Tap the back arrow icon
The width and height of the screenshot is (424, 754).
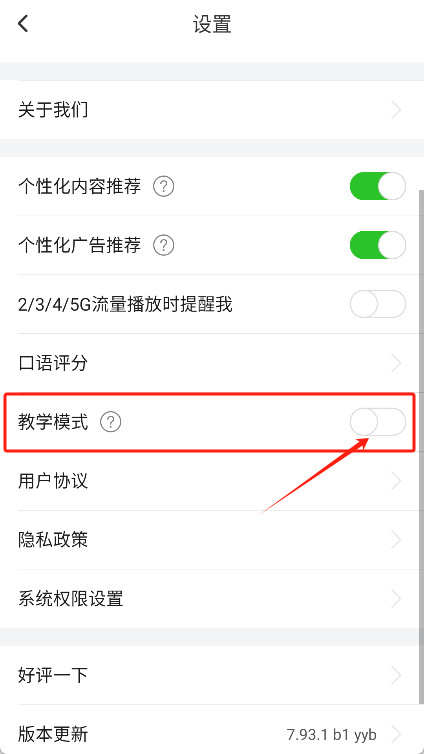(x=23, y=23)
